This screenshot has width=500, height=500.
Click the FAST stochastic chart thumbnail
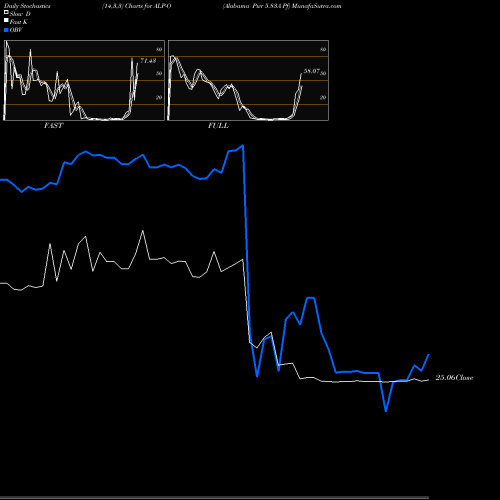[84, 80]
